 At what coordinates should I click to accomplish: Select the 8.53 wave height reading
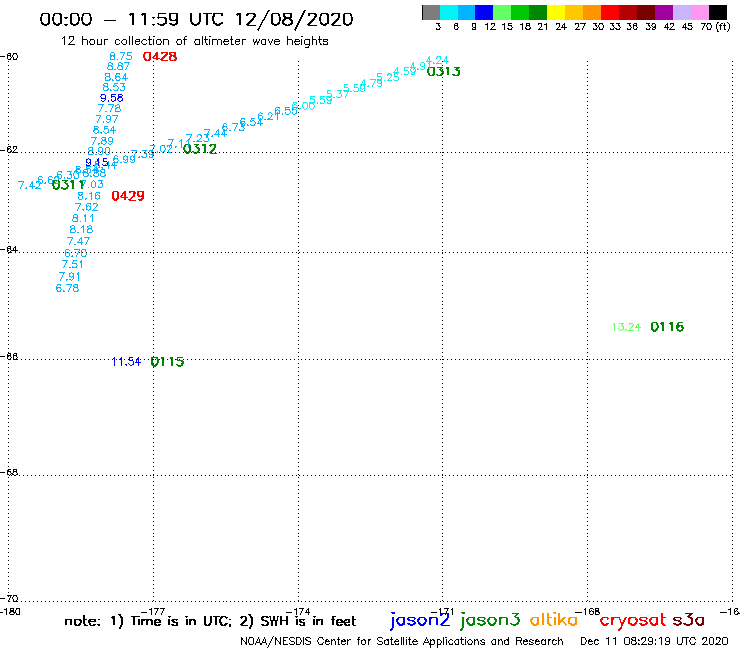click(x=114, y=87)
